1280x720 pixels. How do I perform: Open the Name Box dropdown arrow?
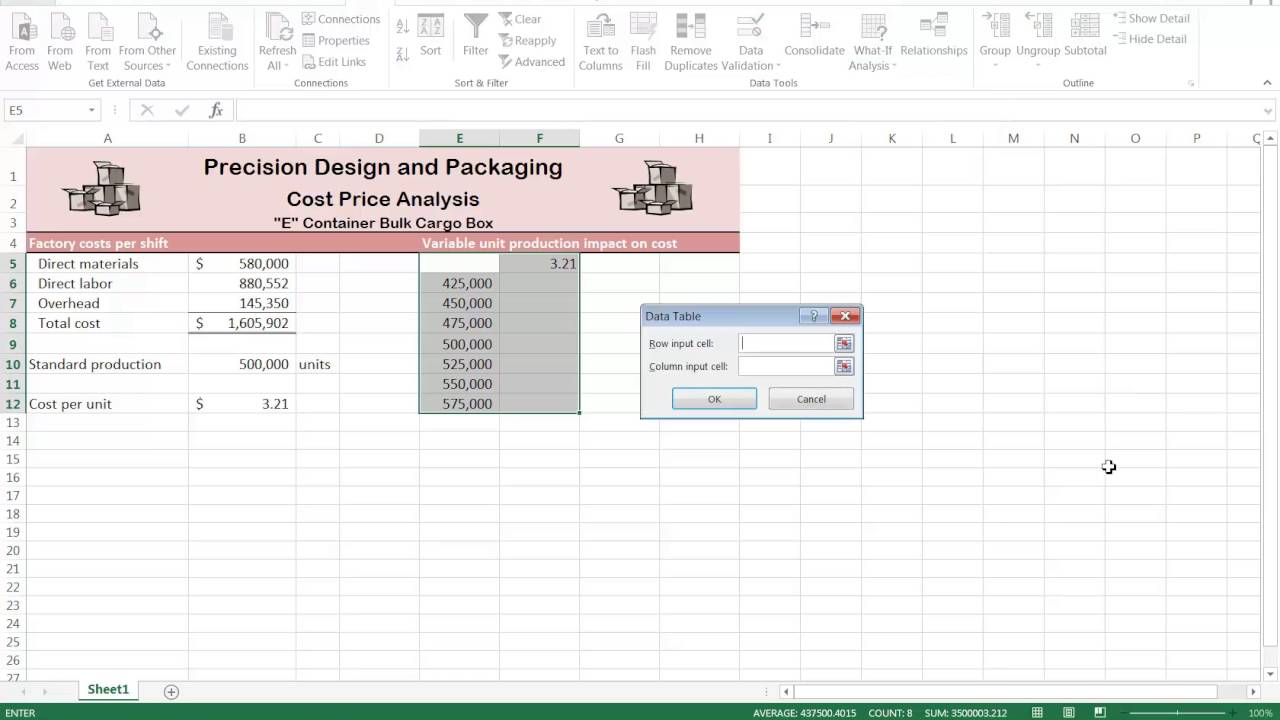(91, 110)
